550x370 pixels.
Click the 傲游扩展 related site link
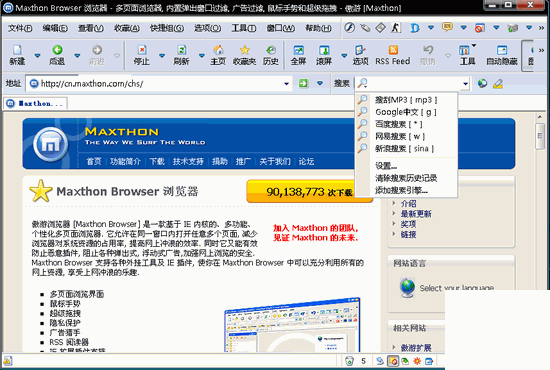pyautogui.click(x=416, y=348)
